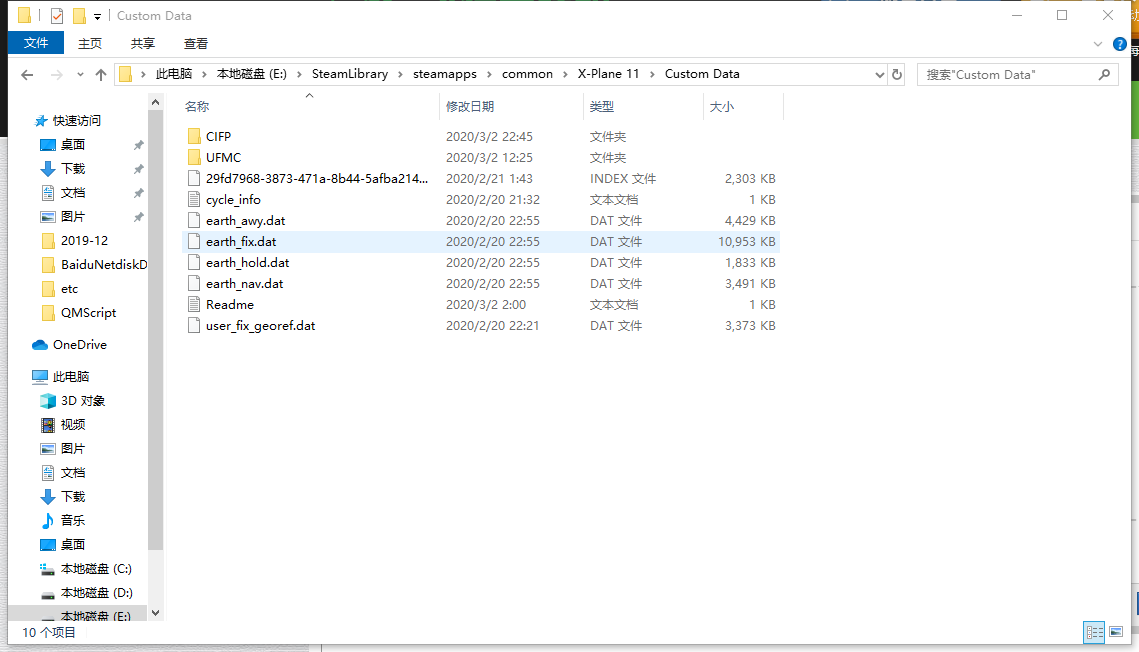Expand the breadcrumb chevron after Custom Data's parent X-Plane 11
Screen dimensions: 1139x652
click(652, 74)
